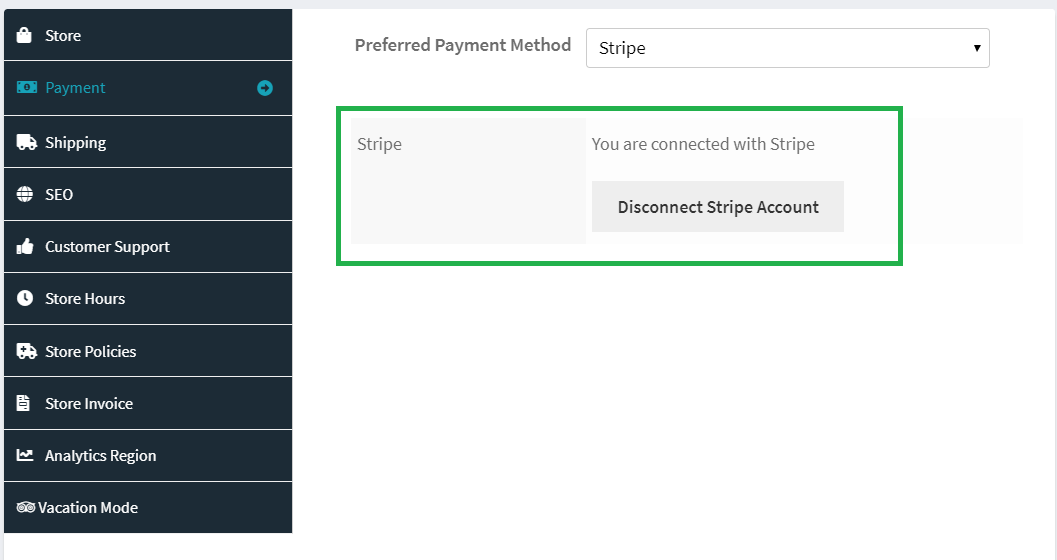Click the Customer Support thumbs-up icon
This screenshot has width=1057, height=560.
pos(25,247)
